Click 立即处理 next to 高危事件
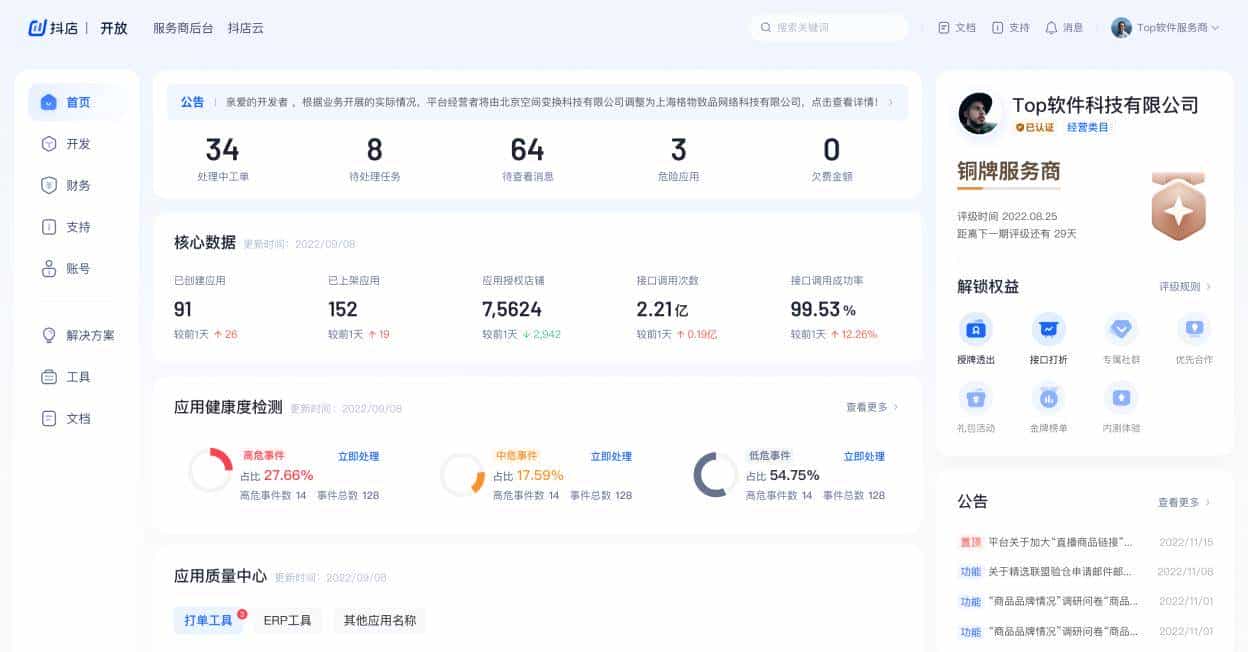 point(362,456)
